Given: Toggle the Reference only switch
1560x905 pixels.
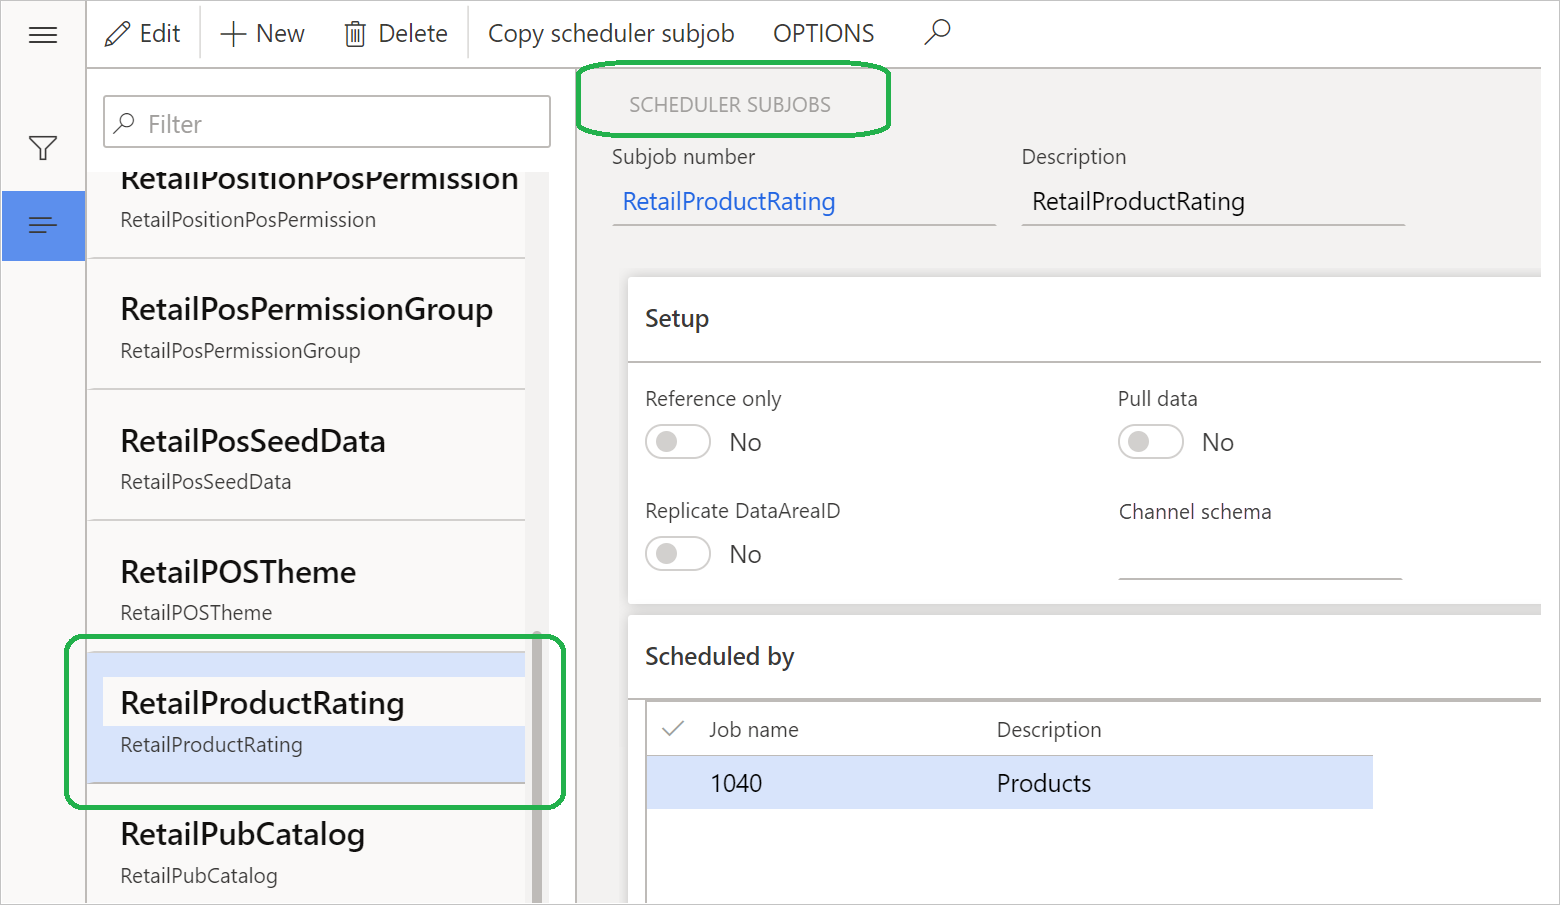Looking at the screenshot, I should tap(678, 442).
